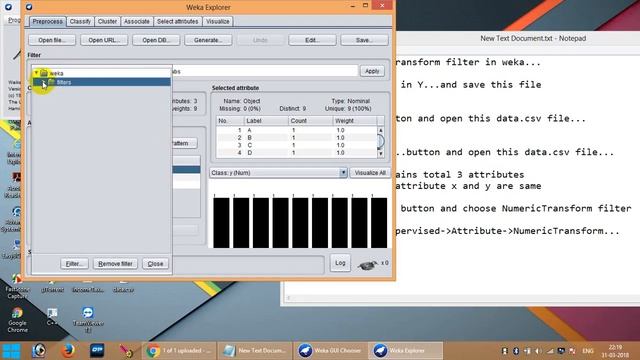Click the Weight column header
Image resolution: width=640 pixels, height=360 pixels.
point(354,121)
